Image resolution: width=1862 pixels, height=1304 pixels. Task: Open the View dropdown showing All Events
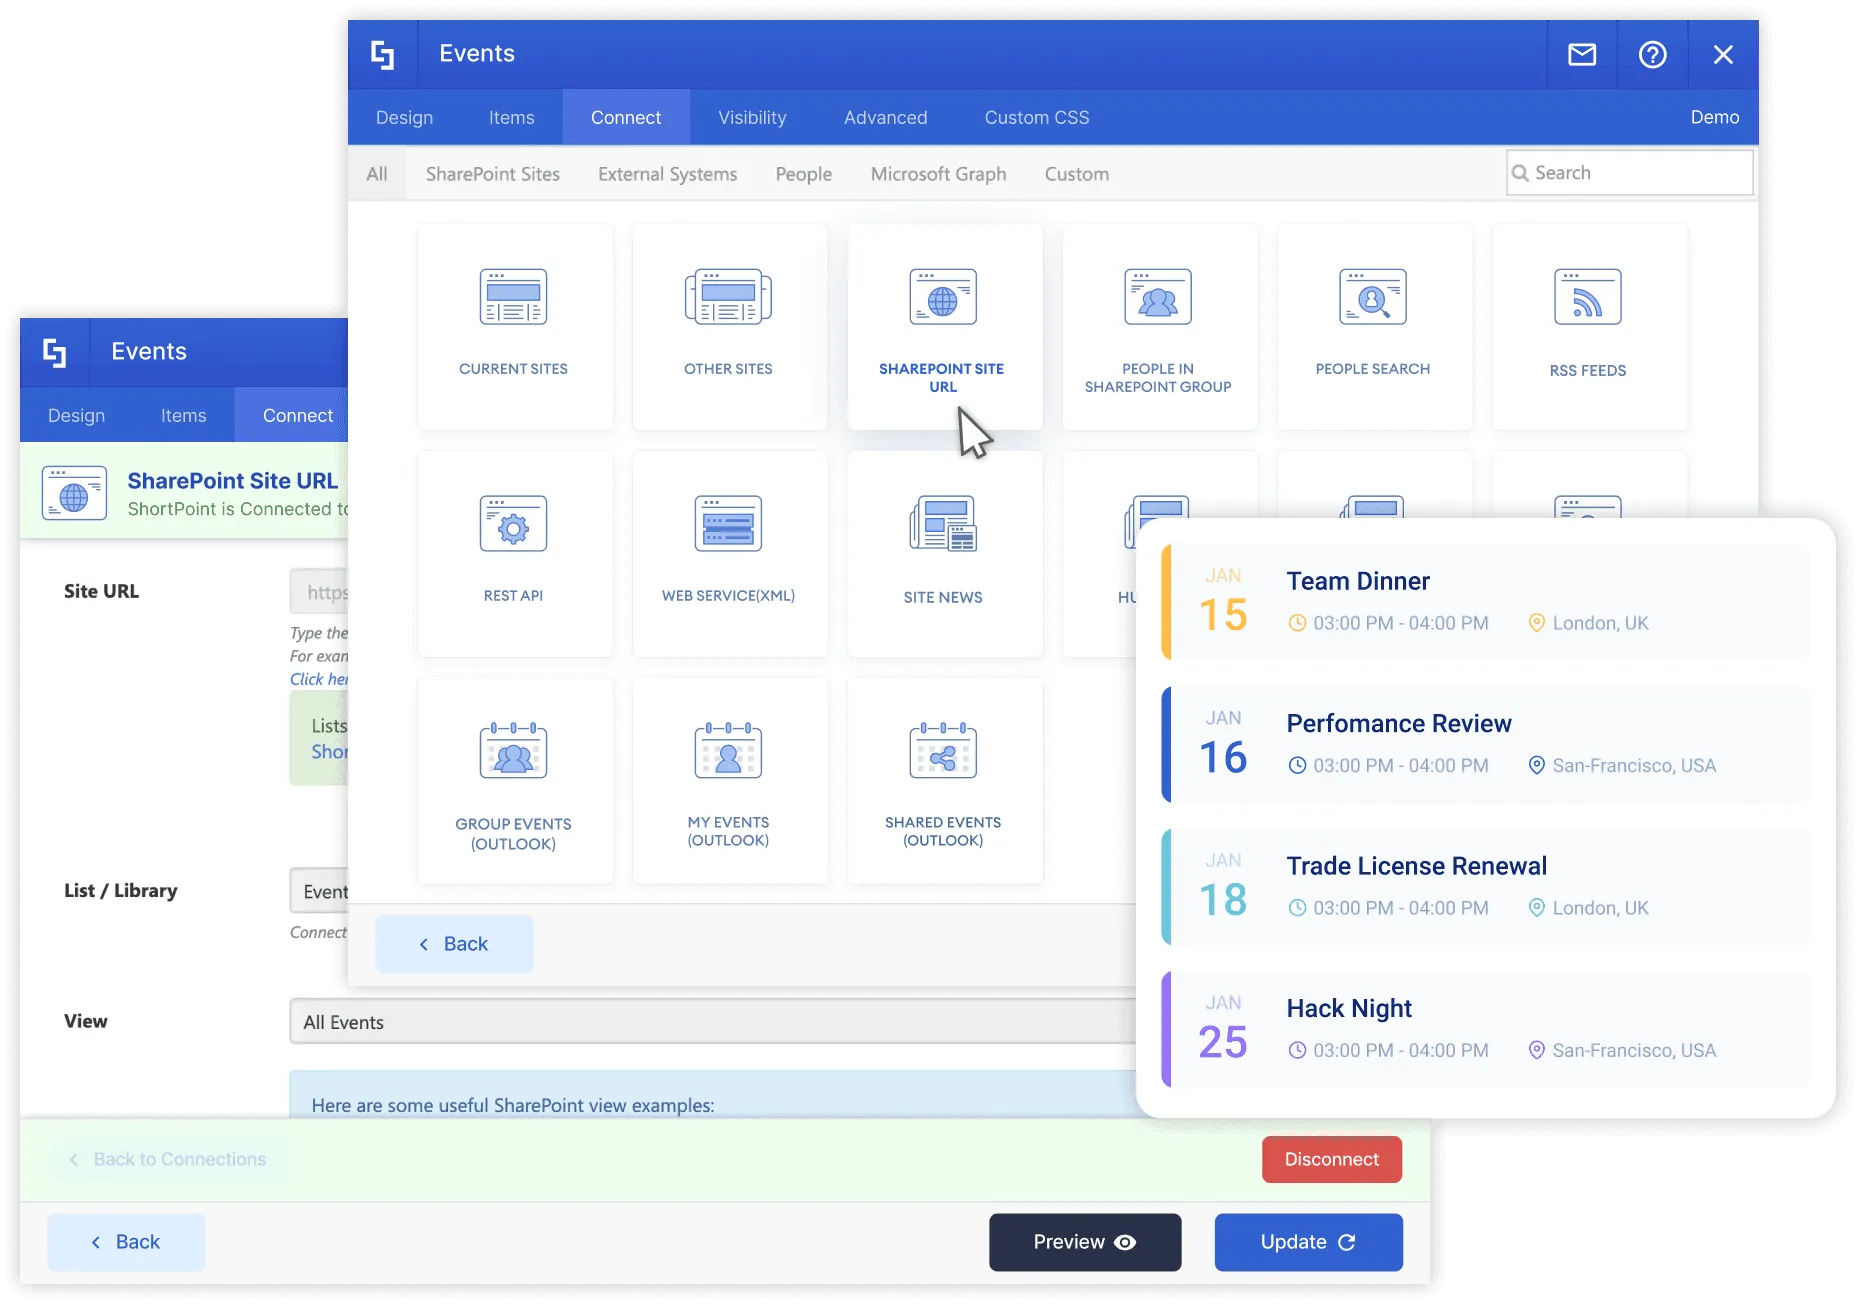pos(712,1022)
